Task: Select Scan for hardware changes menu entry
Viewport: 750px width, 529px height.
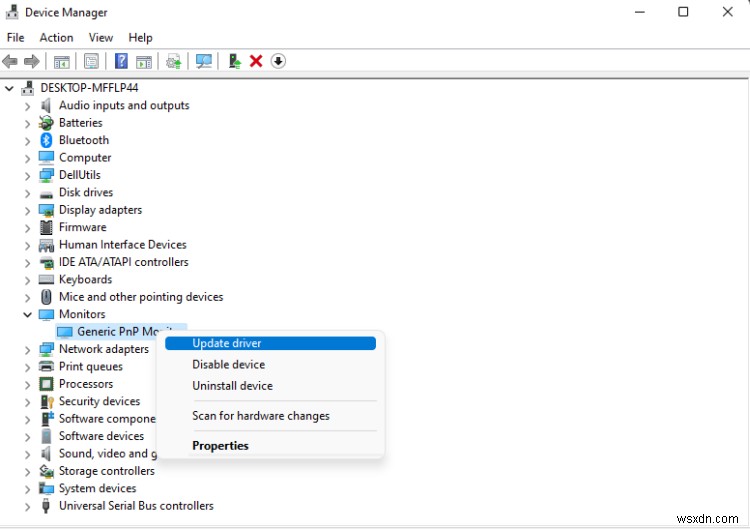Action: (x=270, y=416)
